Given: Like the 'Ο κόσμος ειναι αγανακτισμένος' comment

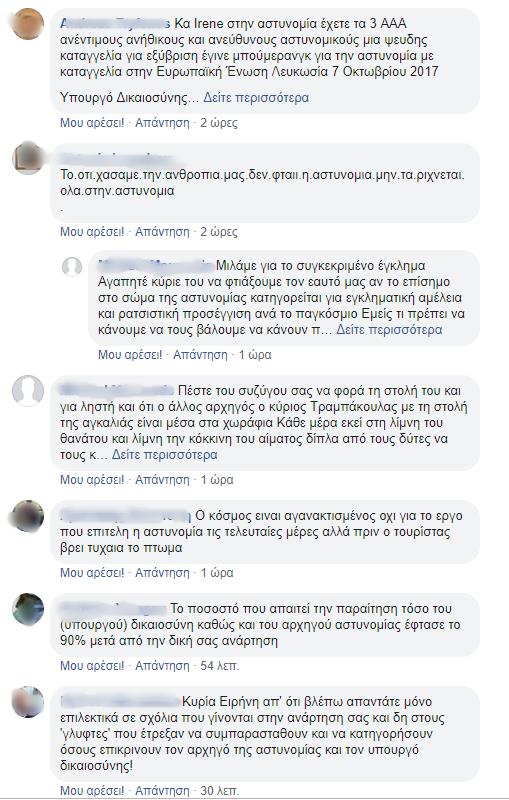Looking at the screenshot, I should click(x=92, y=573).
